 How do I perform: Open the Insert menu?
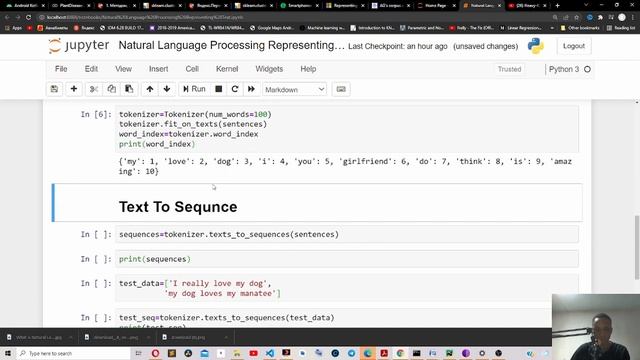click(x=158, y=69)
